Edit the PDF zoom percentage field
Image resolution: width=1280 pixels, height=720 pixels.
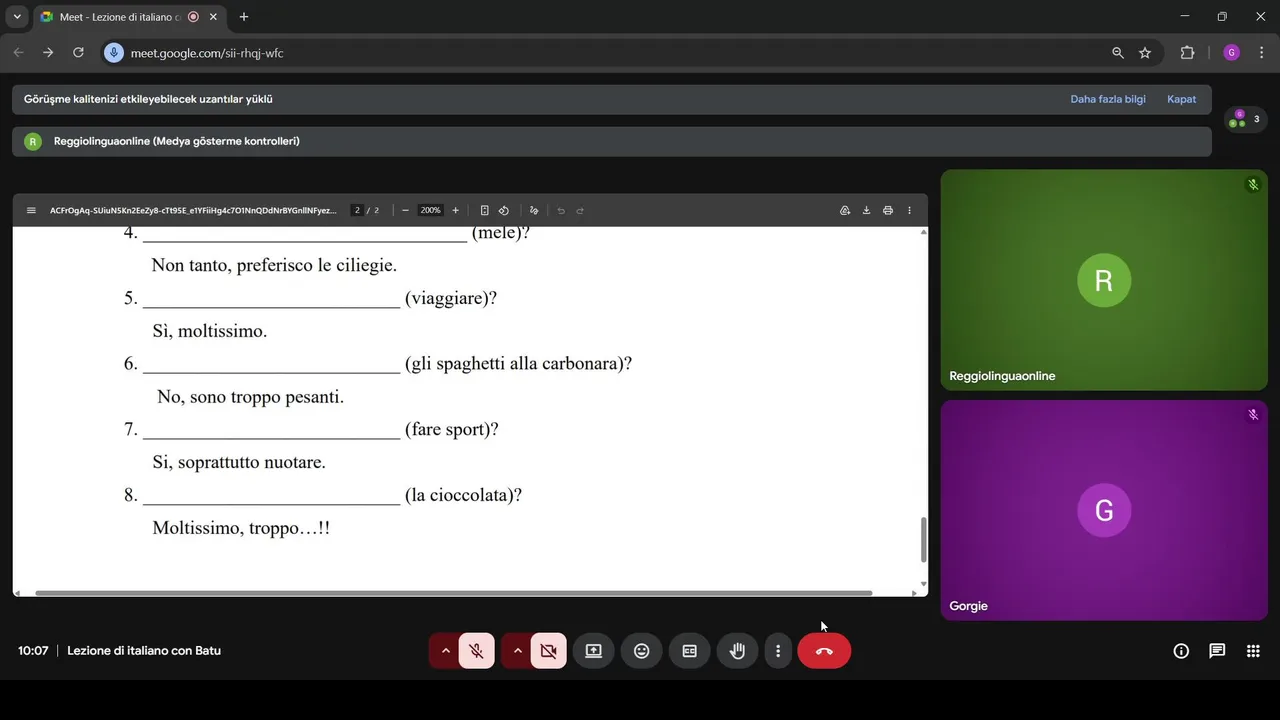click(430, 211)
